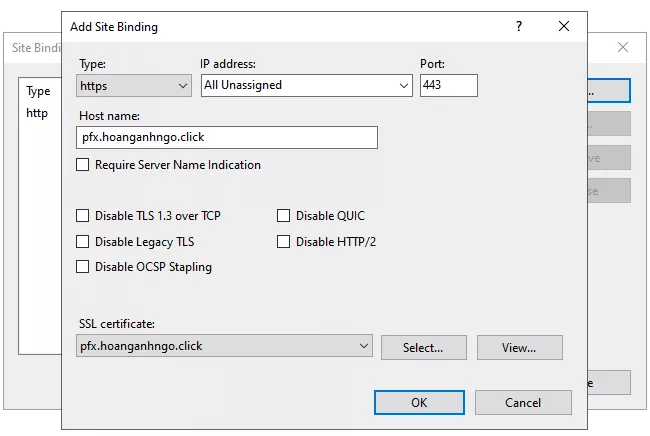Tick the Disable HTTP/2 checkbox

[284, 241]
